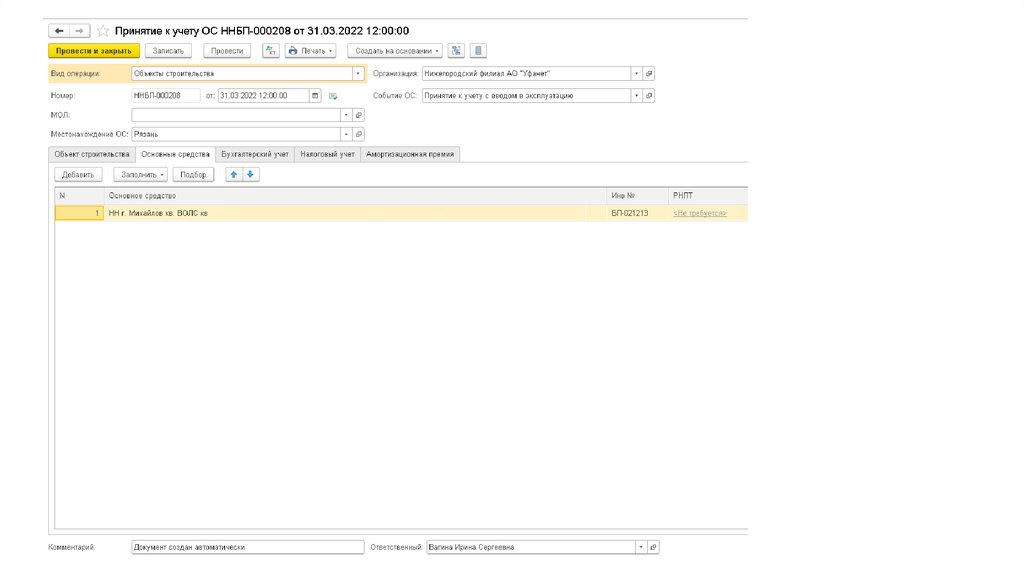Image resolution: width=1024 pixels, height=574 pixels.
Task: Move row down with arrow button
Action: [250, 174]
